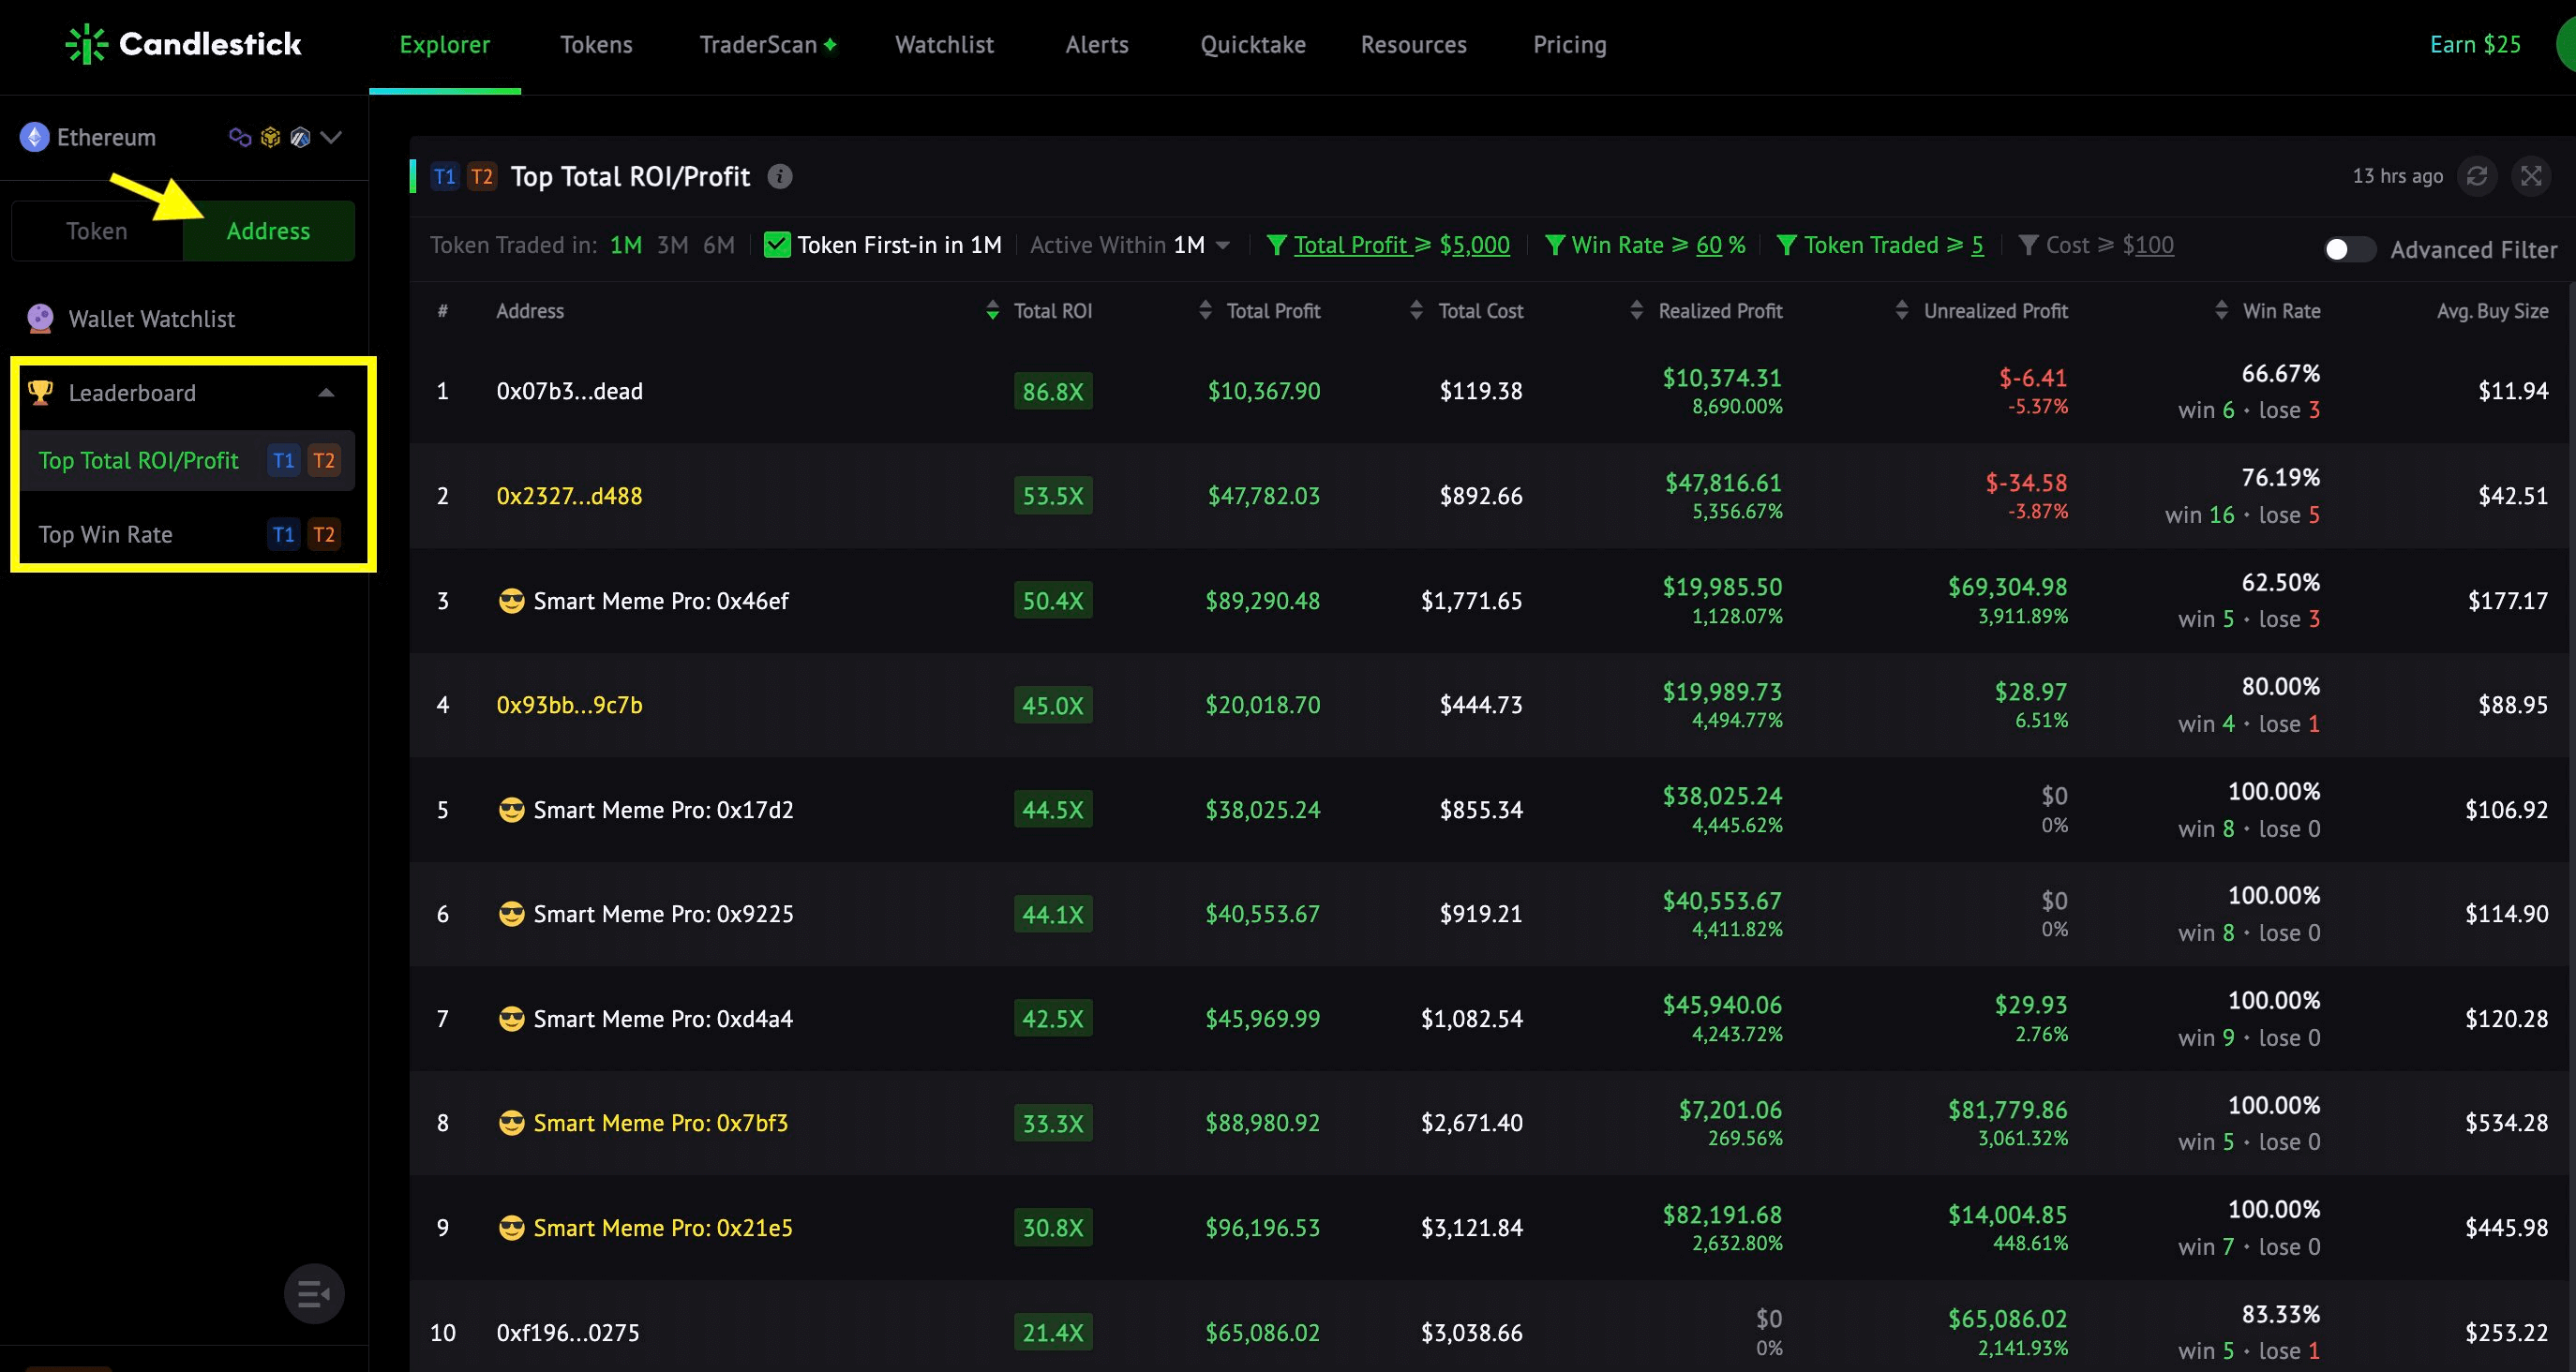Open address 0x07b3...dead

click(x=569, y=391)
